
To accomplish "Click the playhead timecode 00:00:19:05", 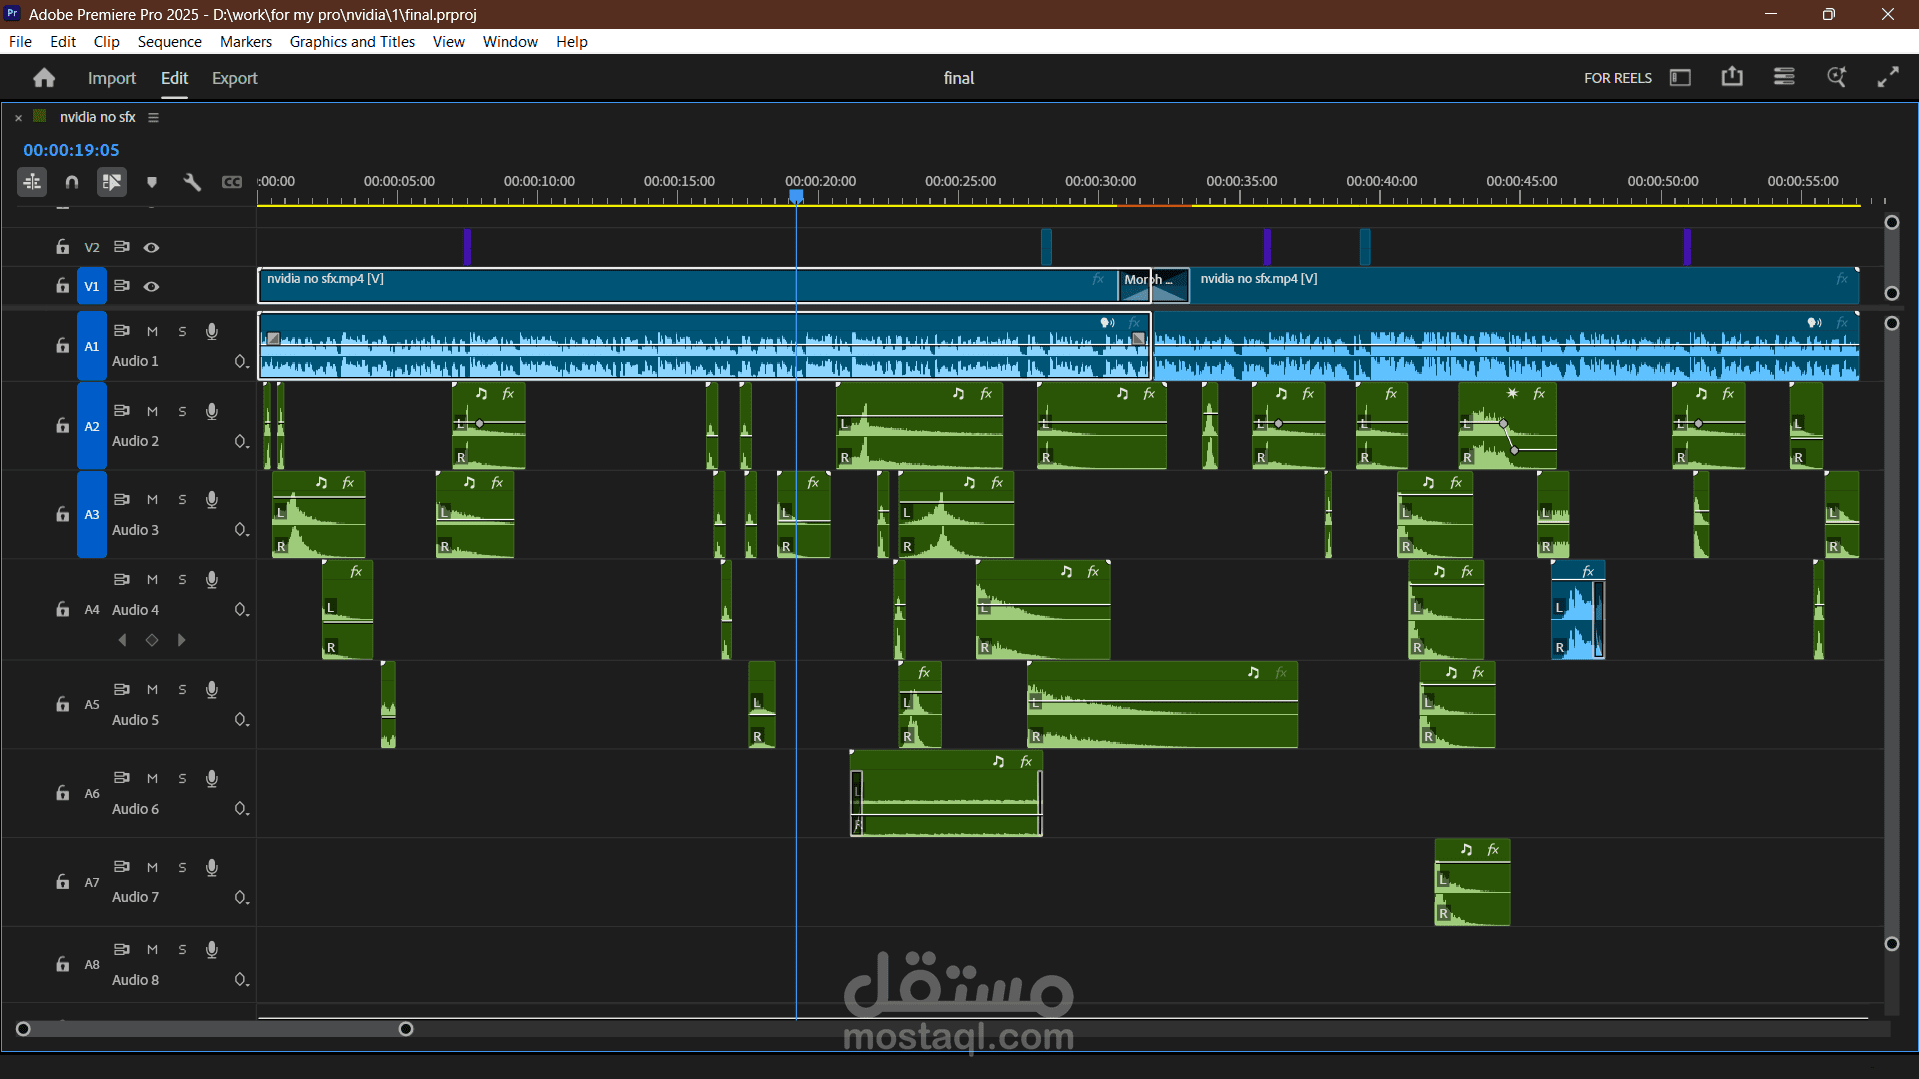I will click(72, 150).
